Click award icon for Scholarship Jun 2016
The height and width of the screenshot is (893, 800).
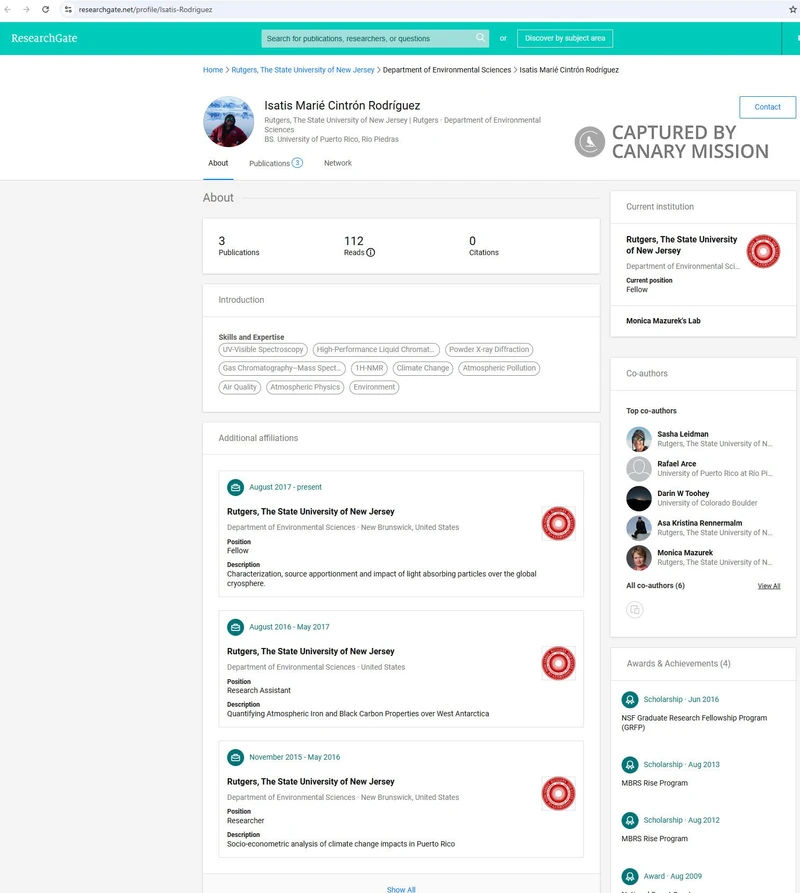coord(630,699)
